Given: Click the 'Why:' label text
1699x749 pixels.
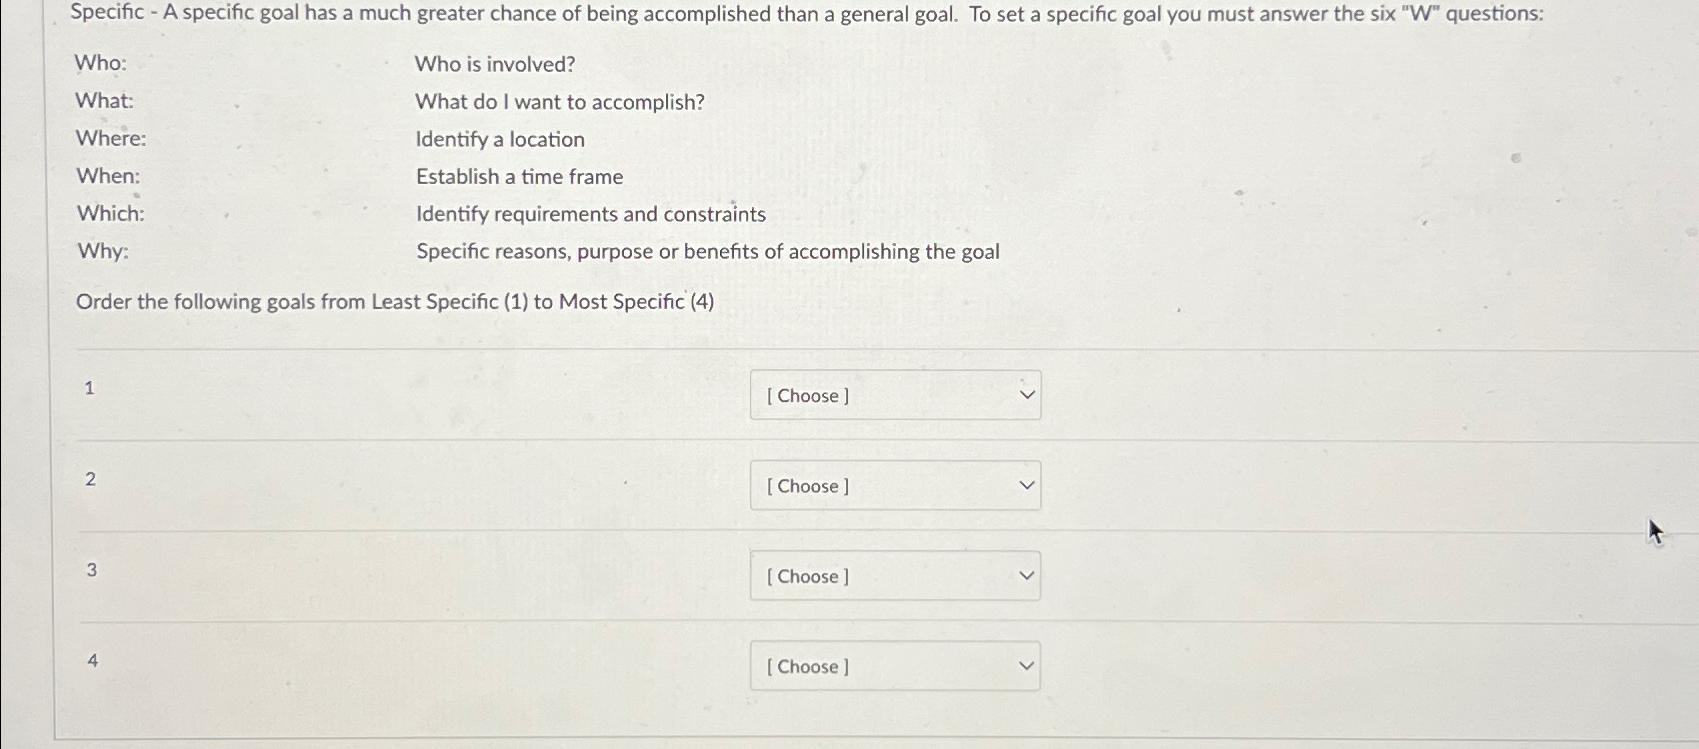Looking at the screenshot, I should pos(102,251).
